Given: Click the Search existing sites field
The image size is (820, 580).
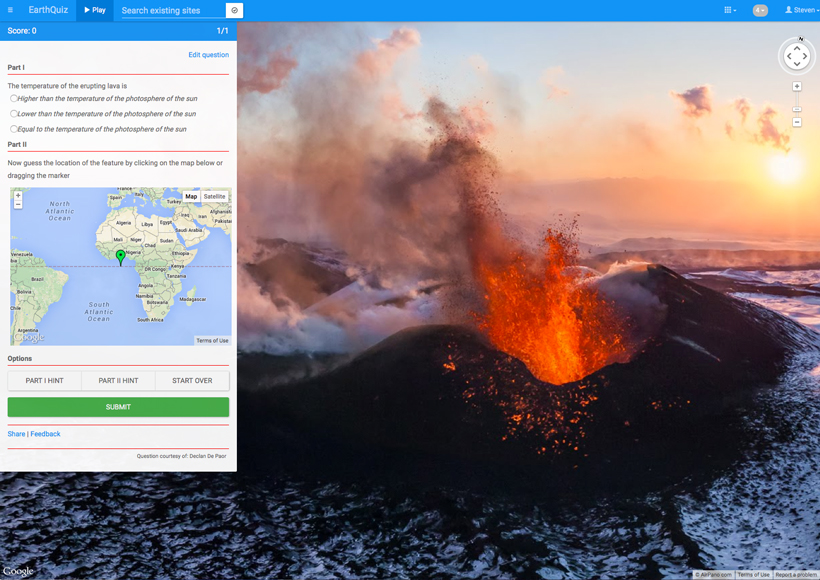Looking at the screenshot, I should [172, 10].
